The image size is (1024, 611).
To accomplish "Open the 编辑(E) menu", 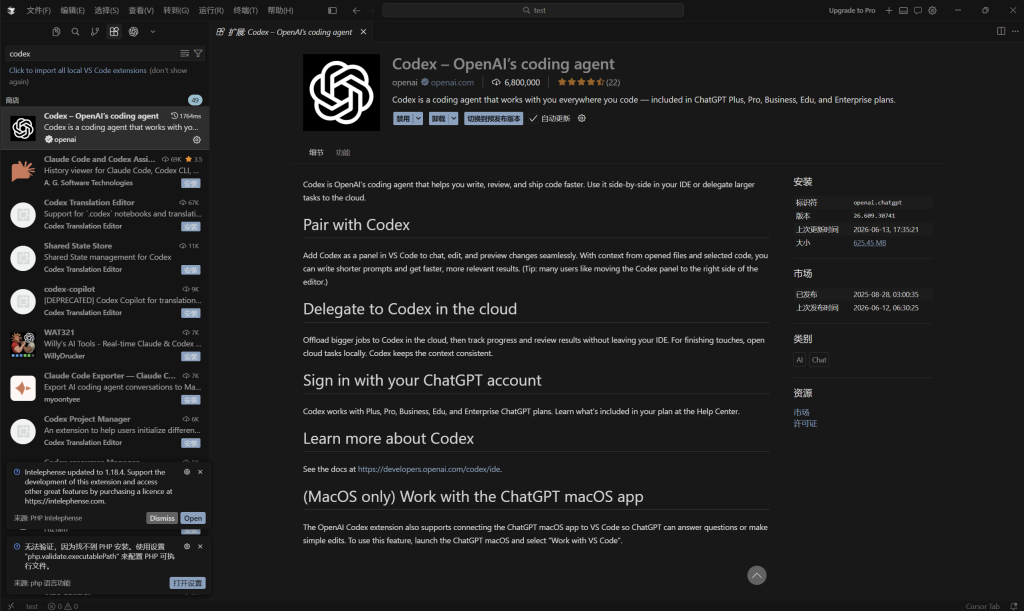I will tap(72, 10).
